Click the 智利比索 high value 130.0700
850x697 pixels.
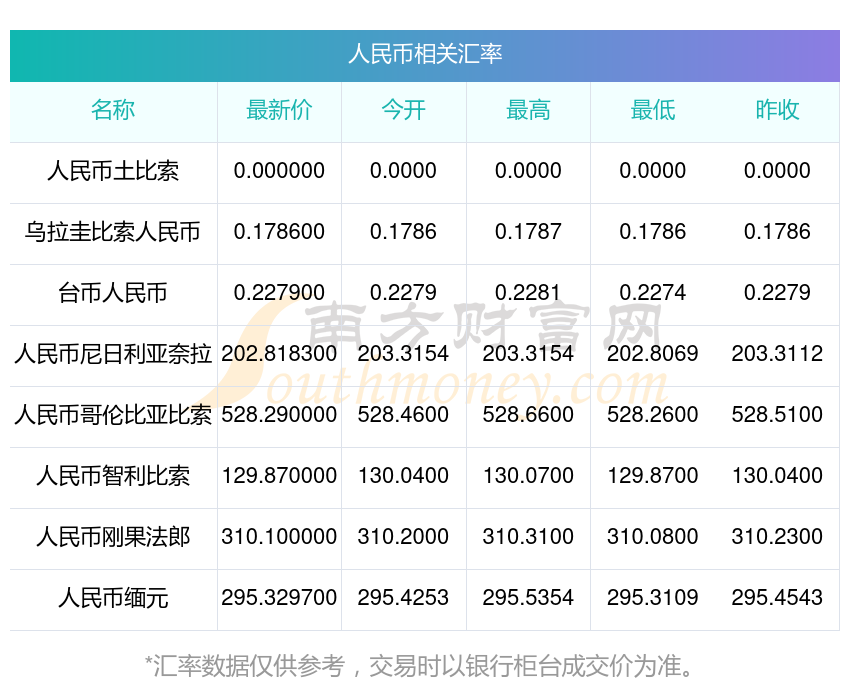pos(528,476)
